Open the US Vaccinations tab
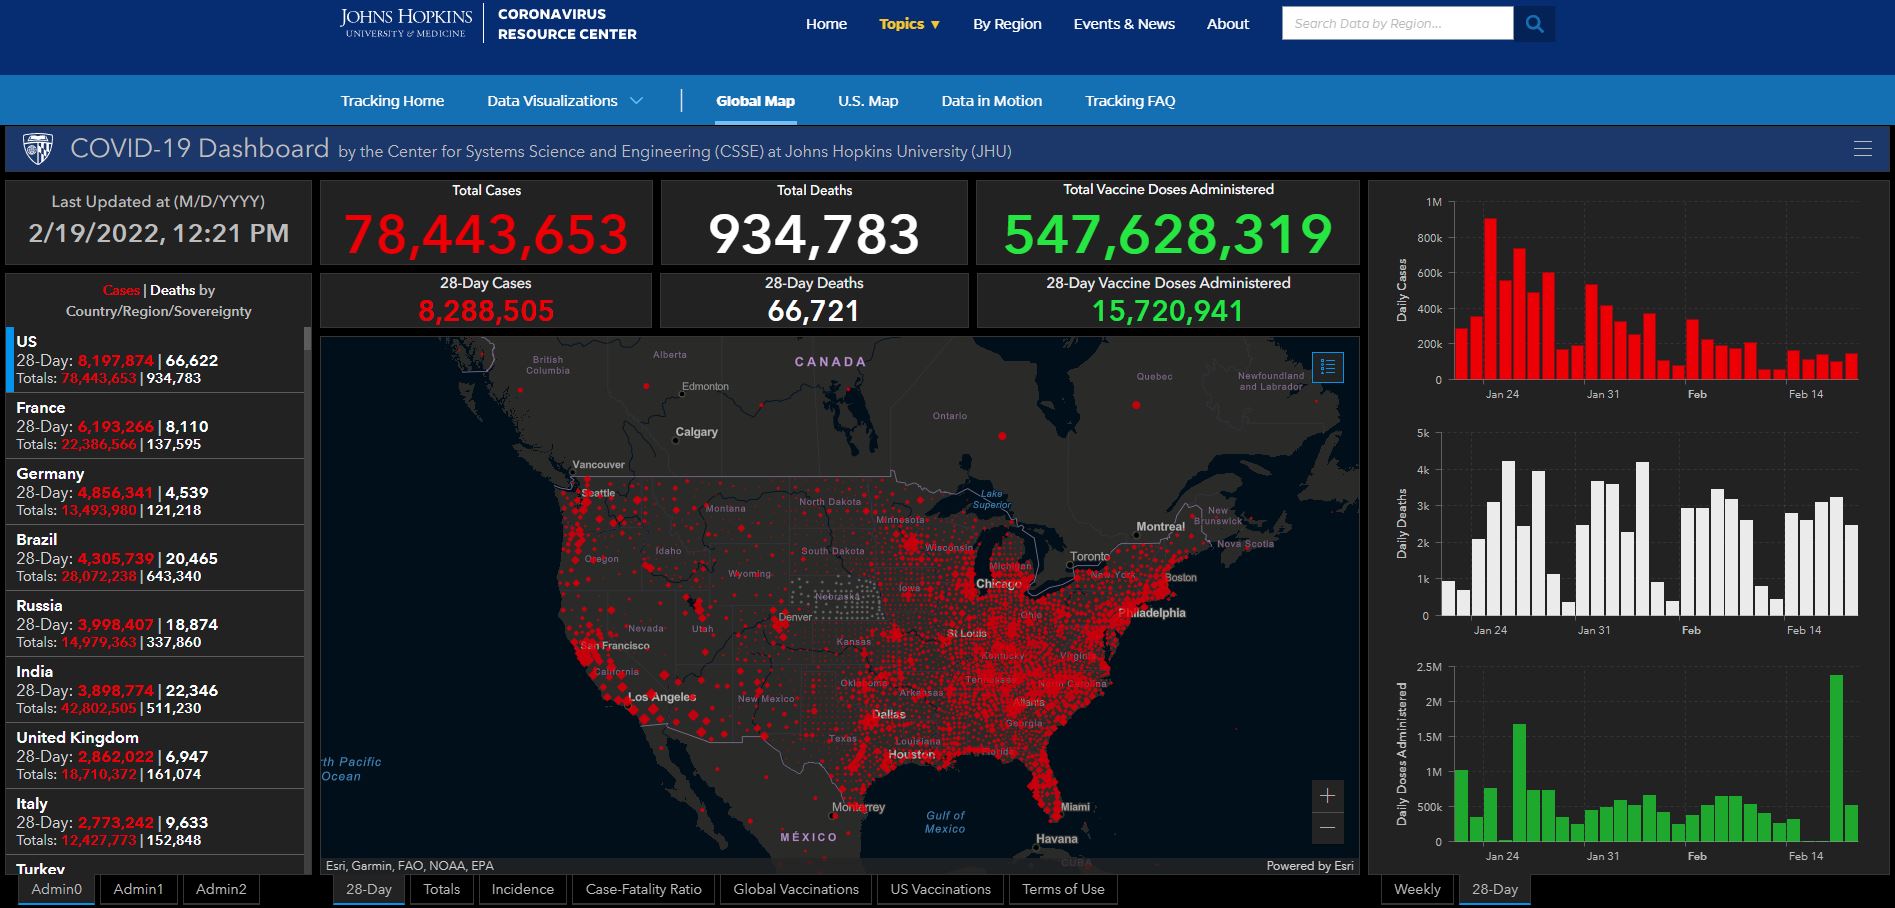This screenshot has width=1895, height=908. pyautogui.click(x=941, y=889)
